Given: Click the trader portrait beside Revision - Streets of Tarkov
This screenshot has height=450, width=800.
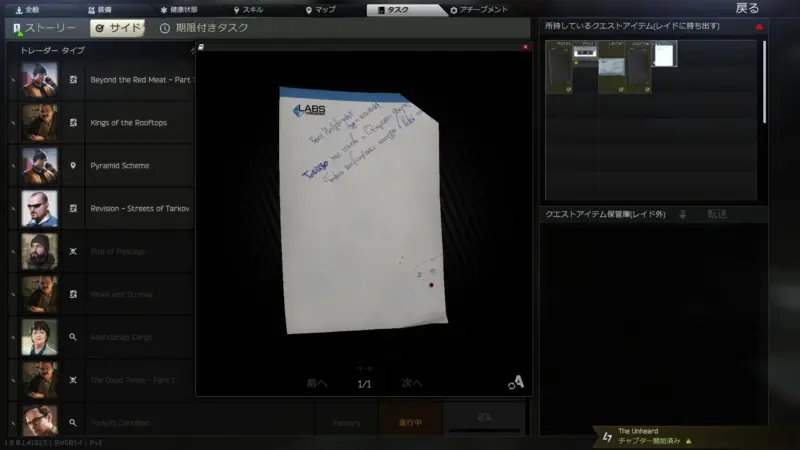Looking at the screenshot, I should tap(40, 208).
